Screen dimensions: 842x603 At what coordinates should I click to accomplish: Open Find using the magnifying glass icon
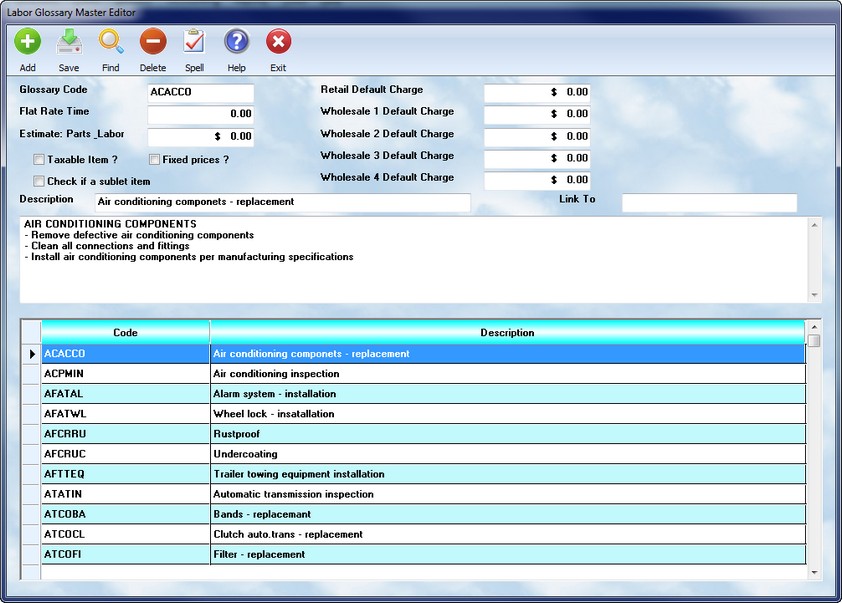coord(110,42)
